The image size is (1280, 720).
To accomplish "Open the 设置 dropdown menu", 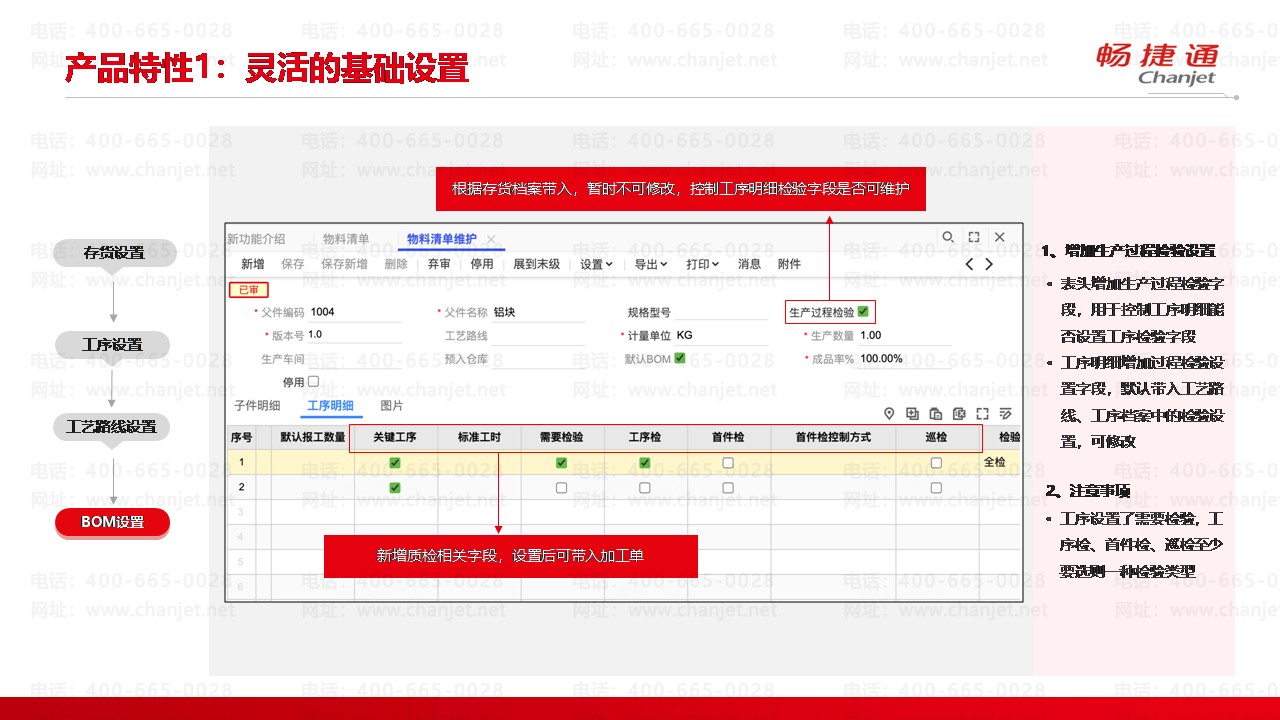I will [597, 264].
